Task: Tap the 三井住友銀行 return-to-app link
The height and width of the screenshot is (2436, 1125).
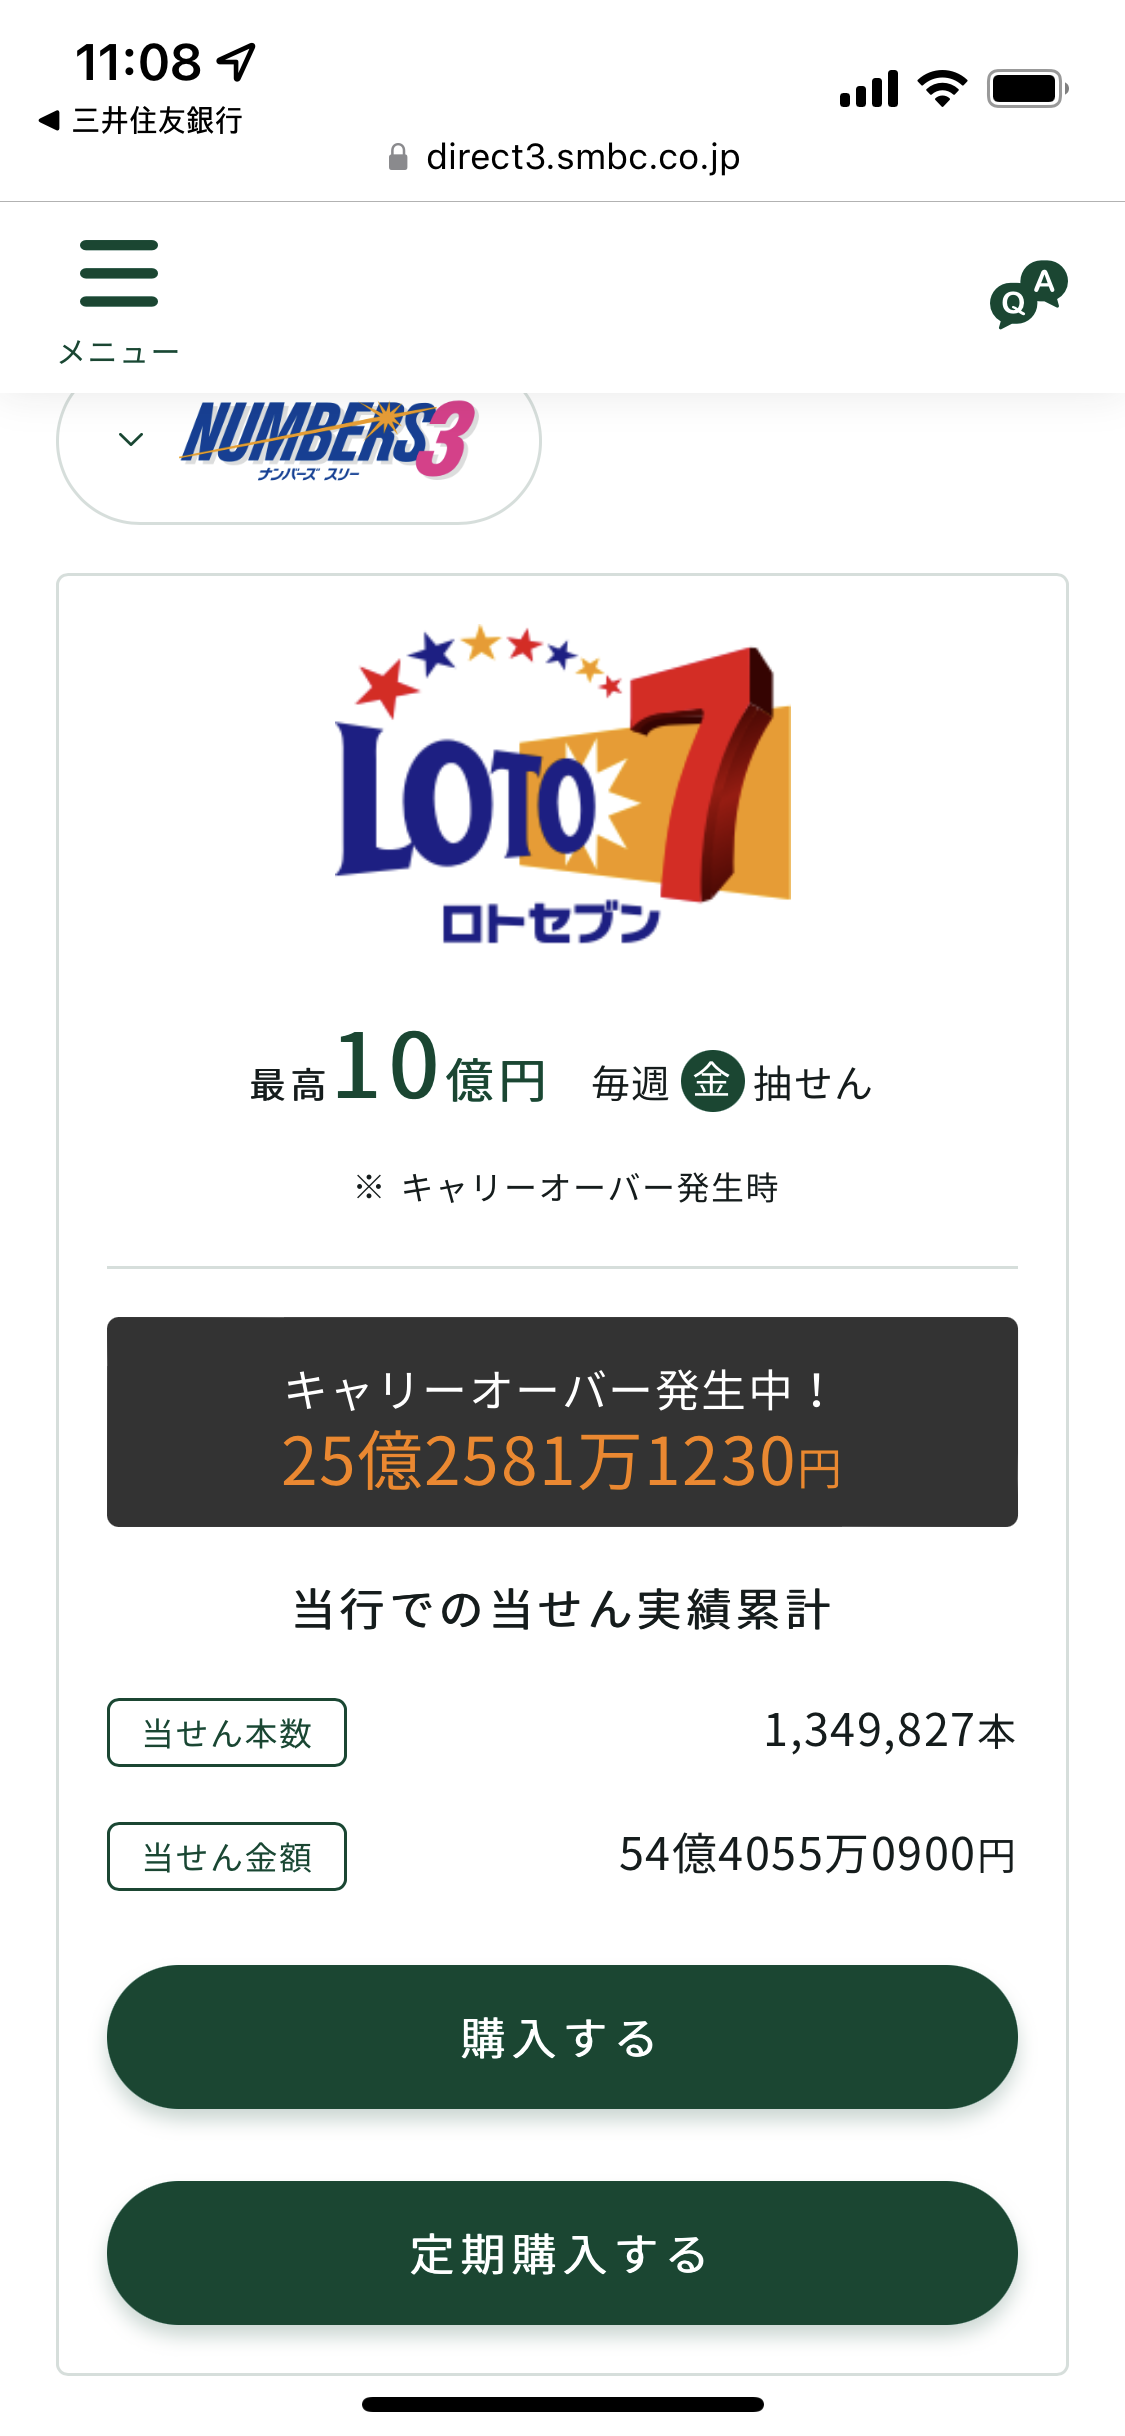Action: [x=157, y=121]
